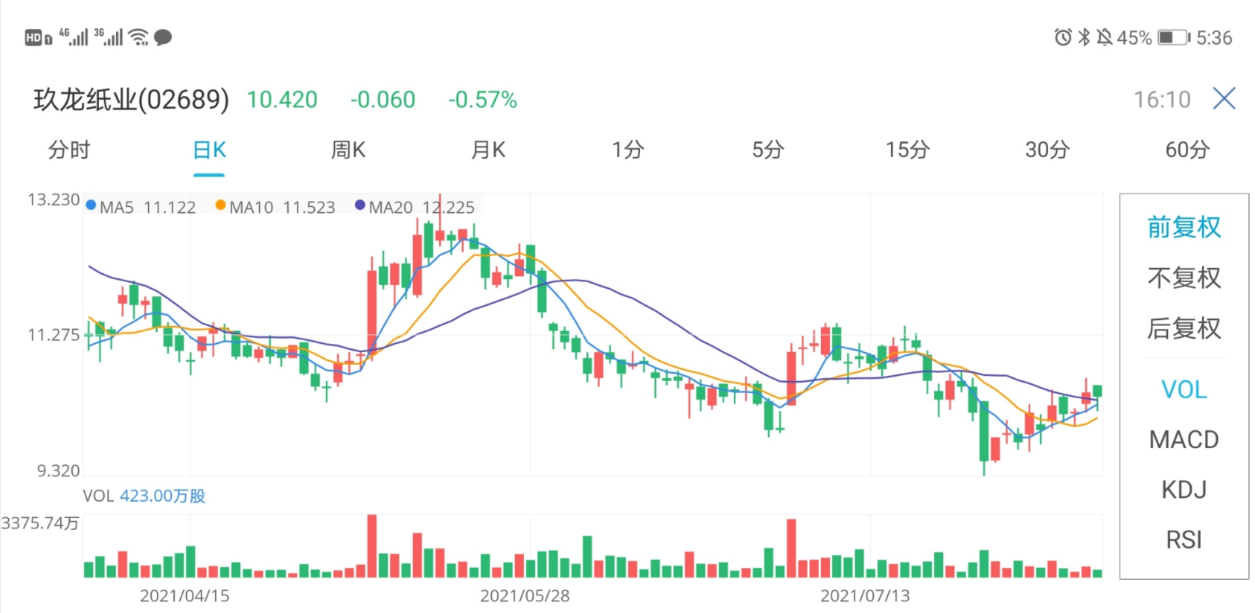Switch to the 分时 tab
This screenshot has height=613, width=1255.
click(69, 150)
